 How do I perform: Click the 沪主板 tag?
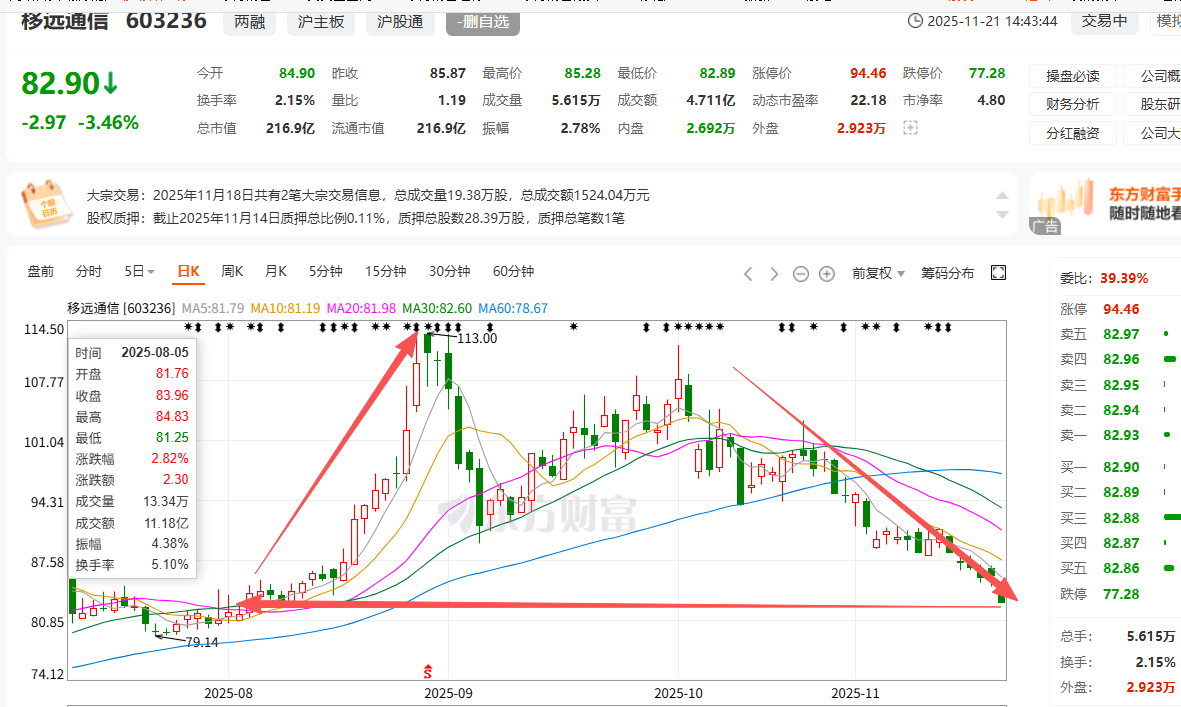321,23
